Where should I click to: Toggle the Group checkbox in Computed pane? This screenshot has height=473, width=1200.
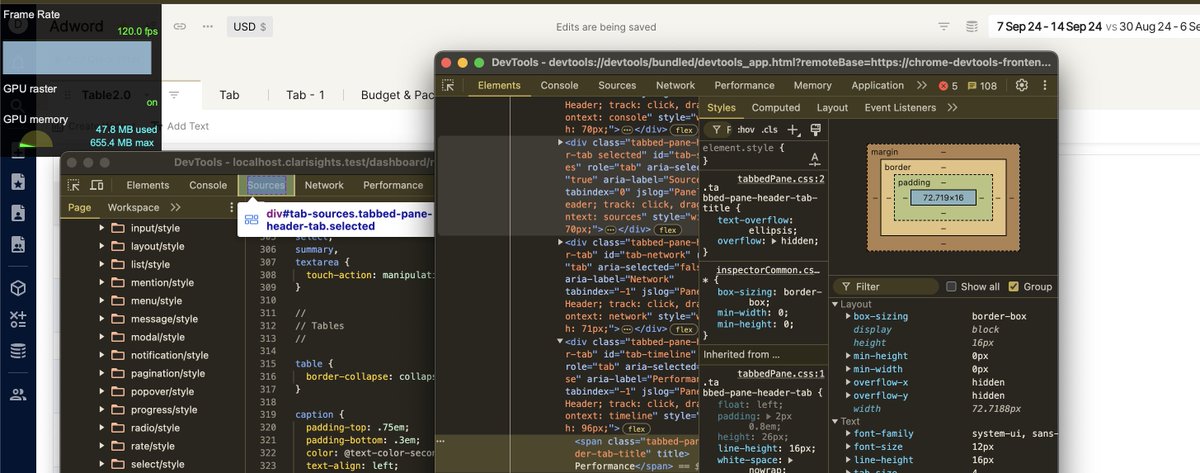(1014, 287)
